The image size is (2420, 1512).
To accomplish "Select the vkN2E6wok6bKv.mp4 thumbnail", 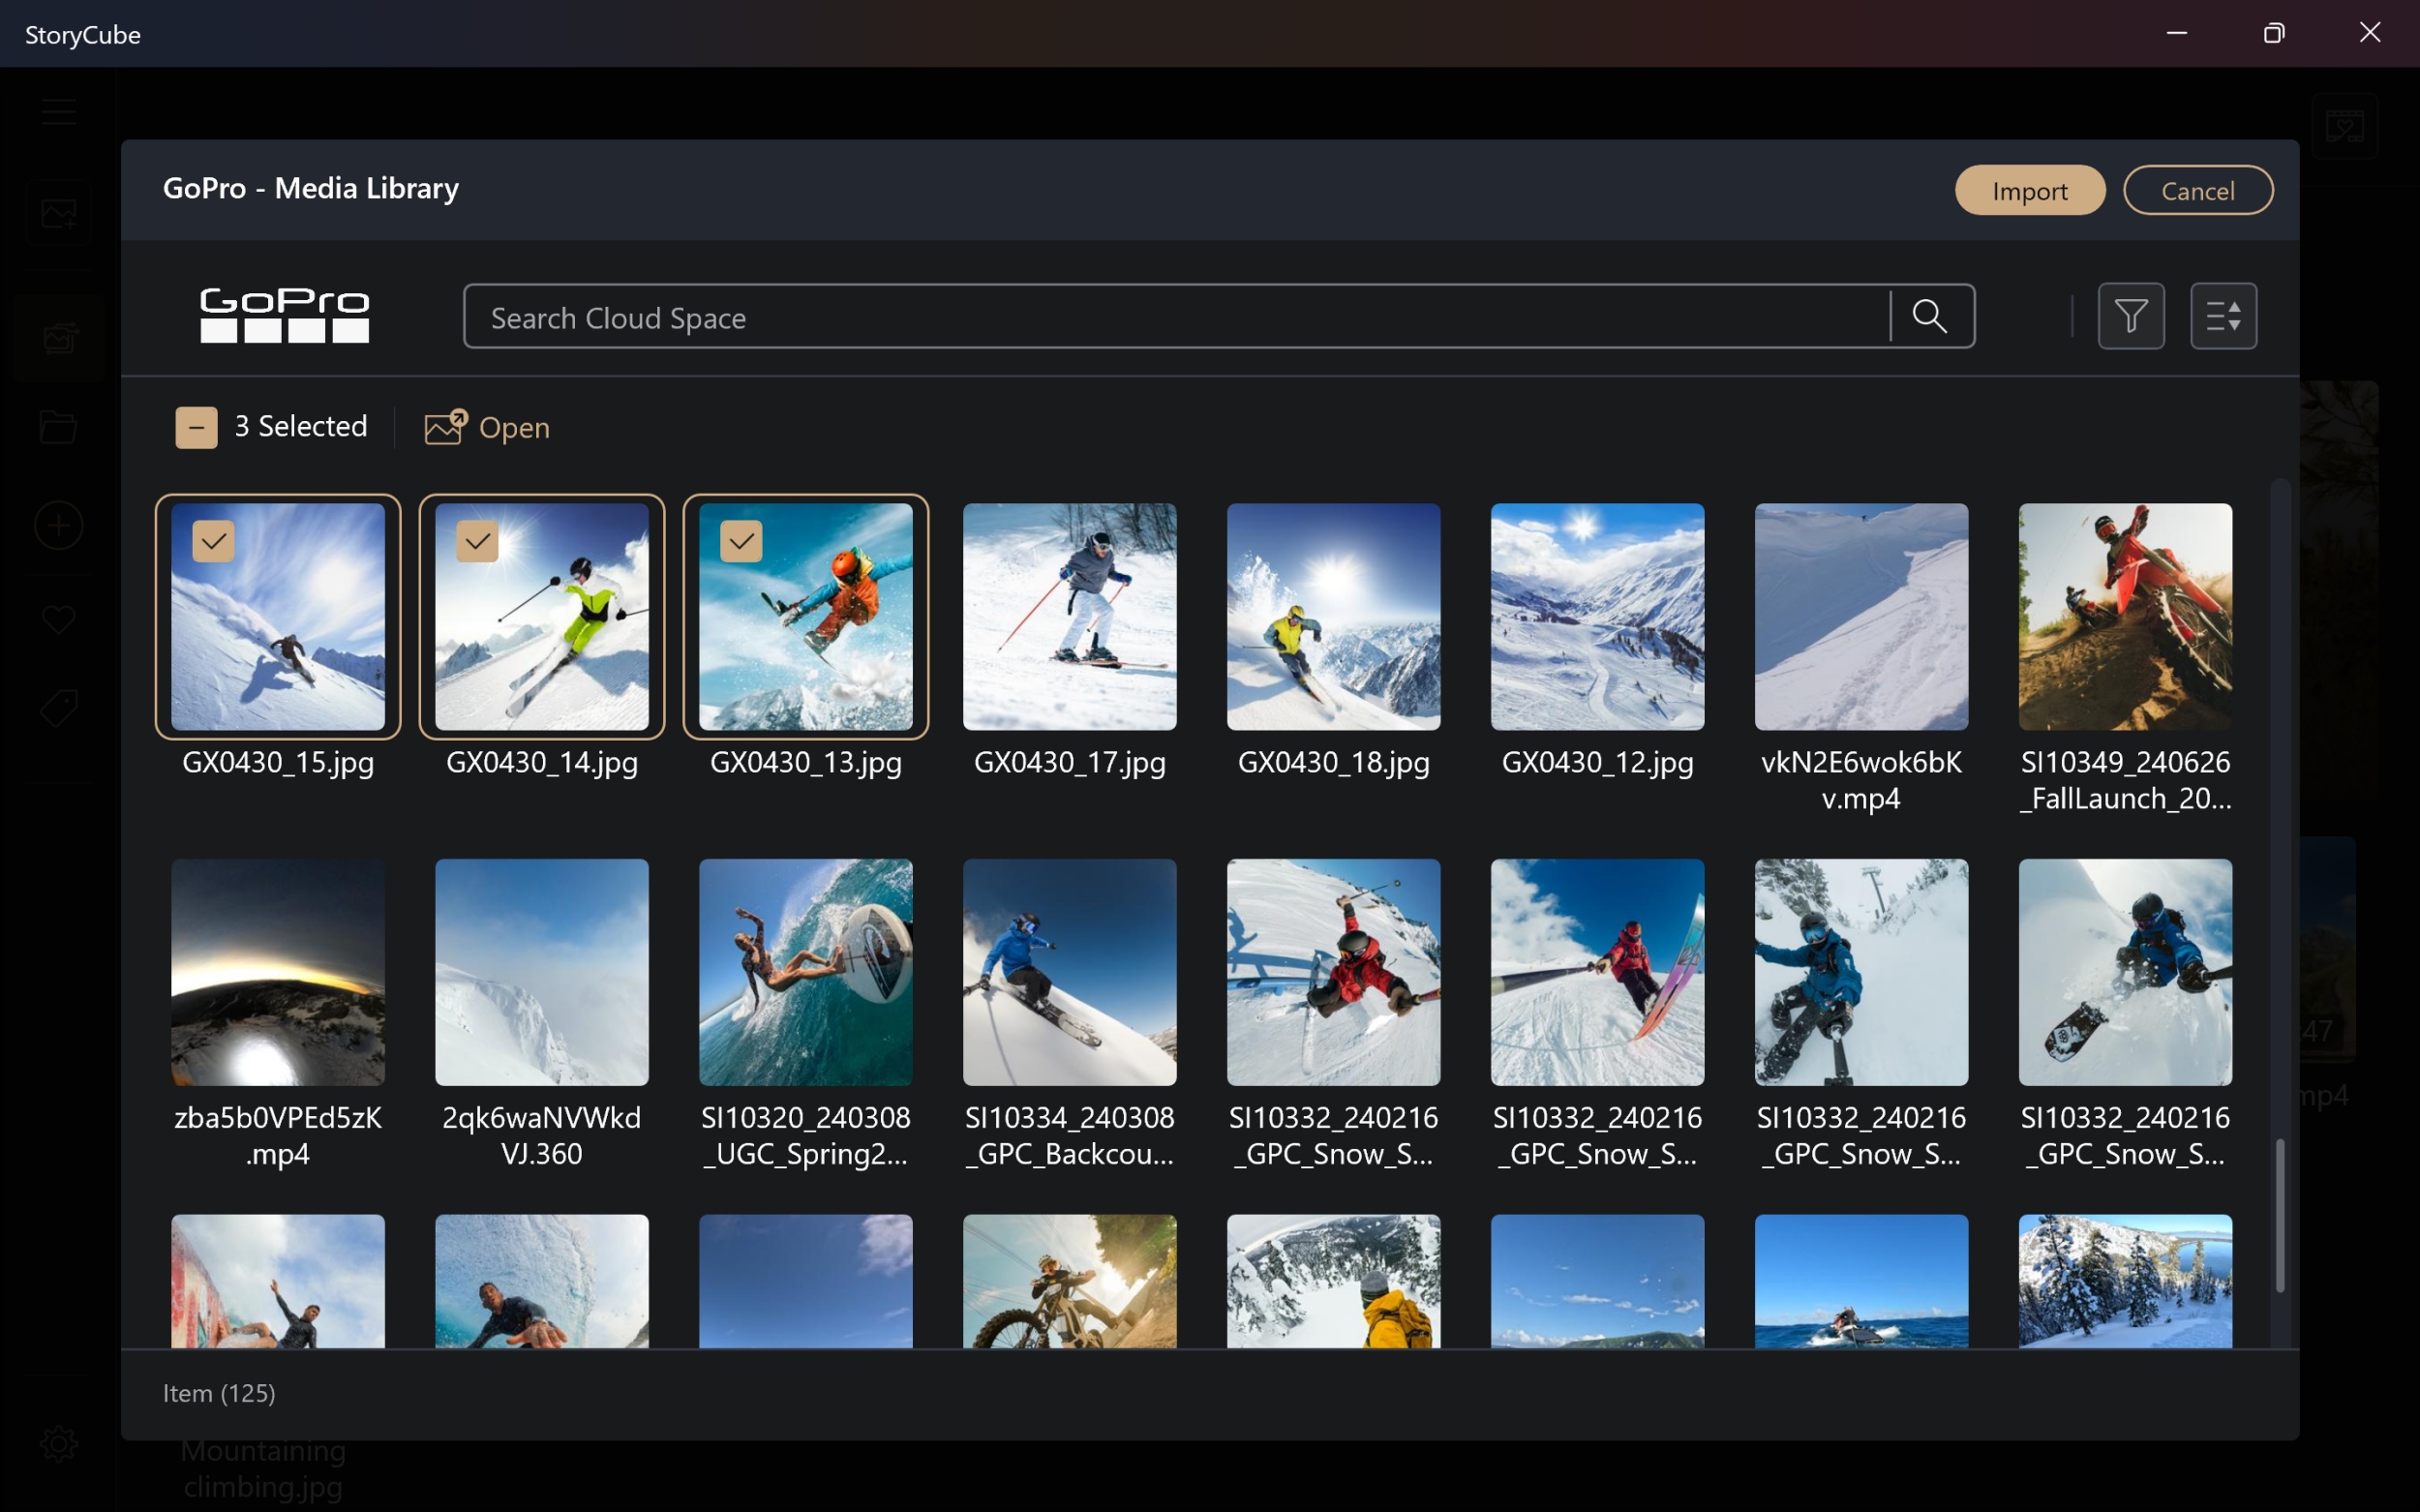I will [1860, 616].
